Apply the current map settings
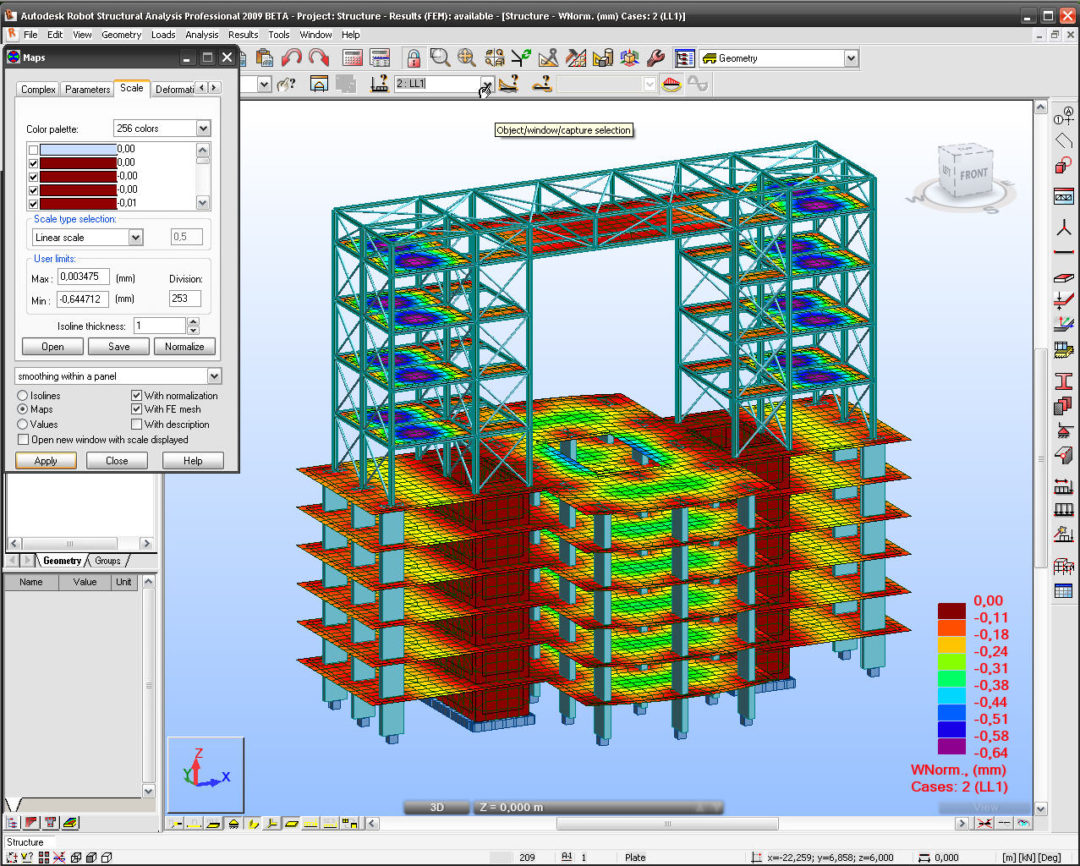The image size is (1080, 866). click(46, 460)
